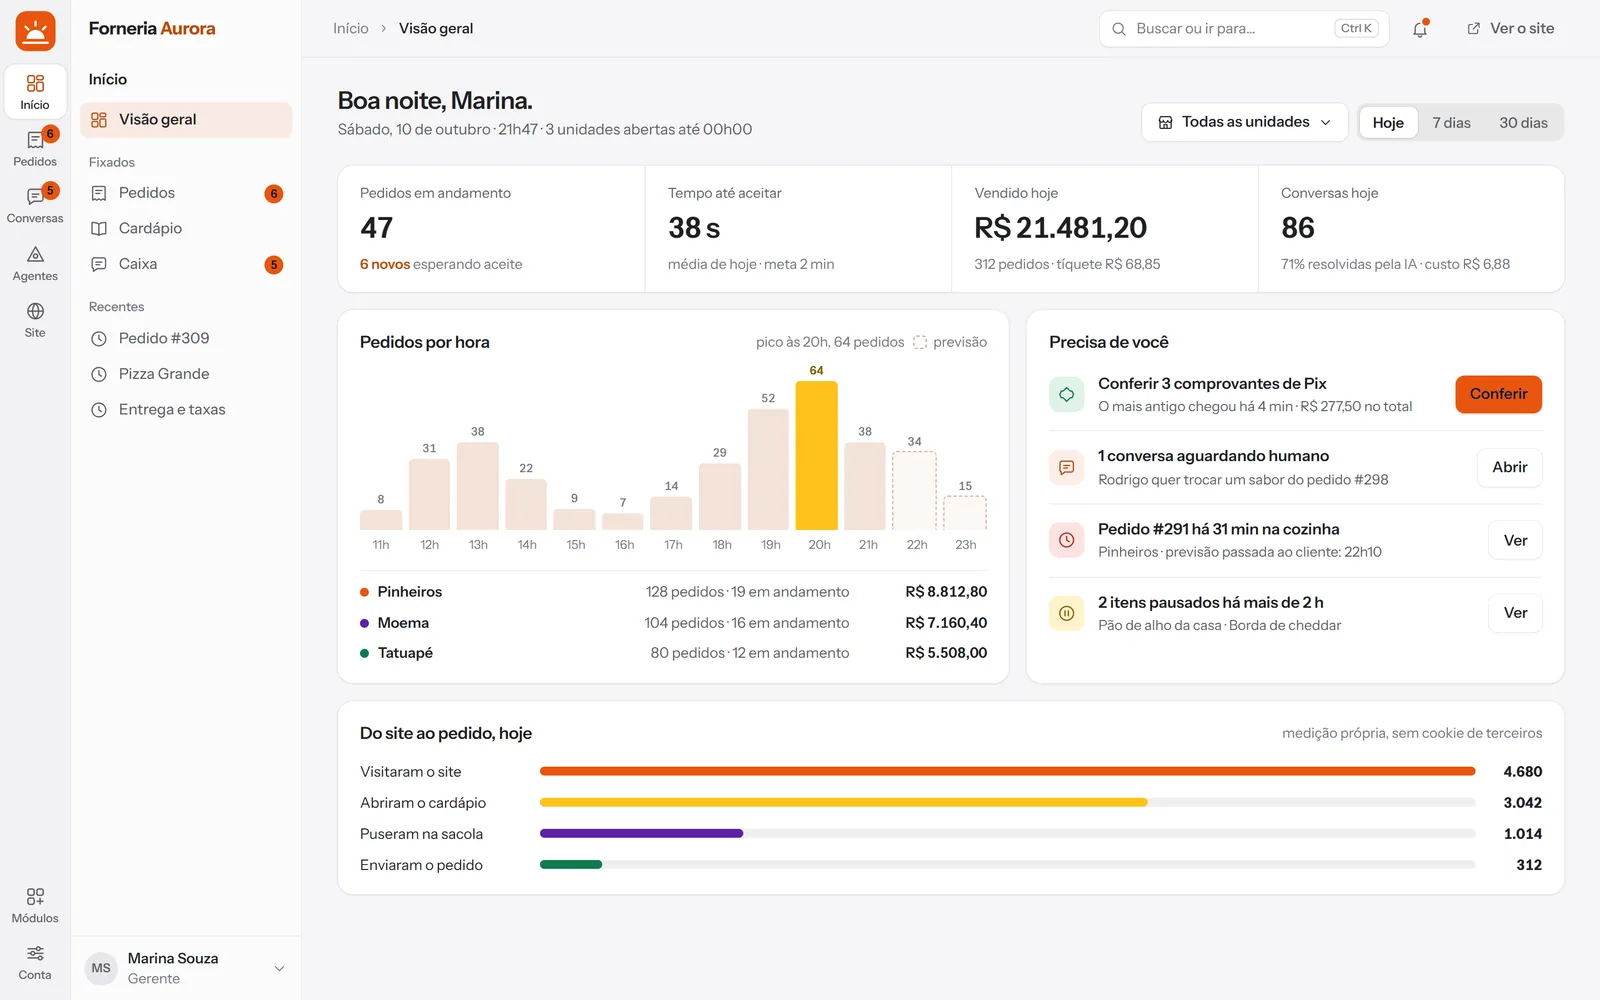Open Agentes in the icon rail
The width and height of the screenshot is (1600, 1000).
point(35,263)
